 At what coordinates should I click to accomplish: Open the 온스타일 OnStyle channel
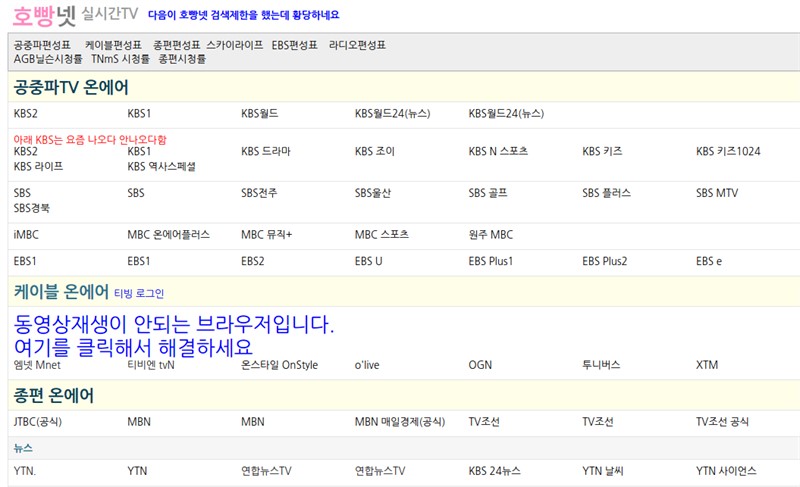279,365
